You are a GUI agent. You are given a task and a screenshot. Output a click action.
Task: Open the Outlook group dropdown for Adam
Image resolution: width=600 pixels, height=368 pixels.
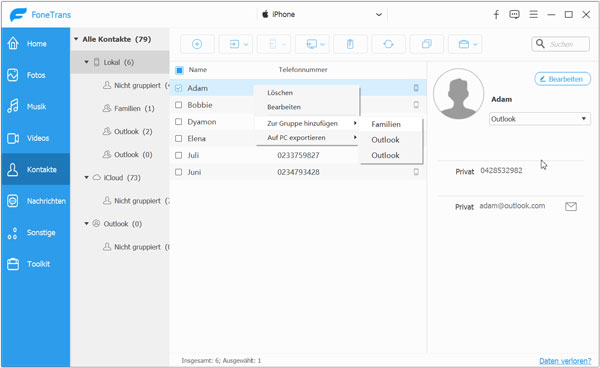point(540,119)
